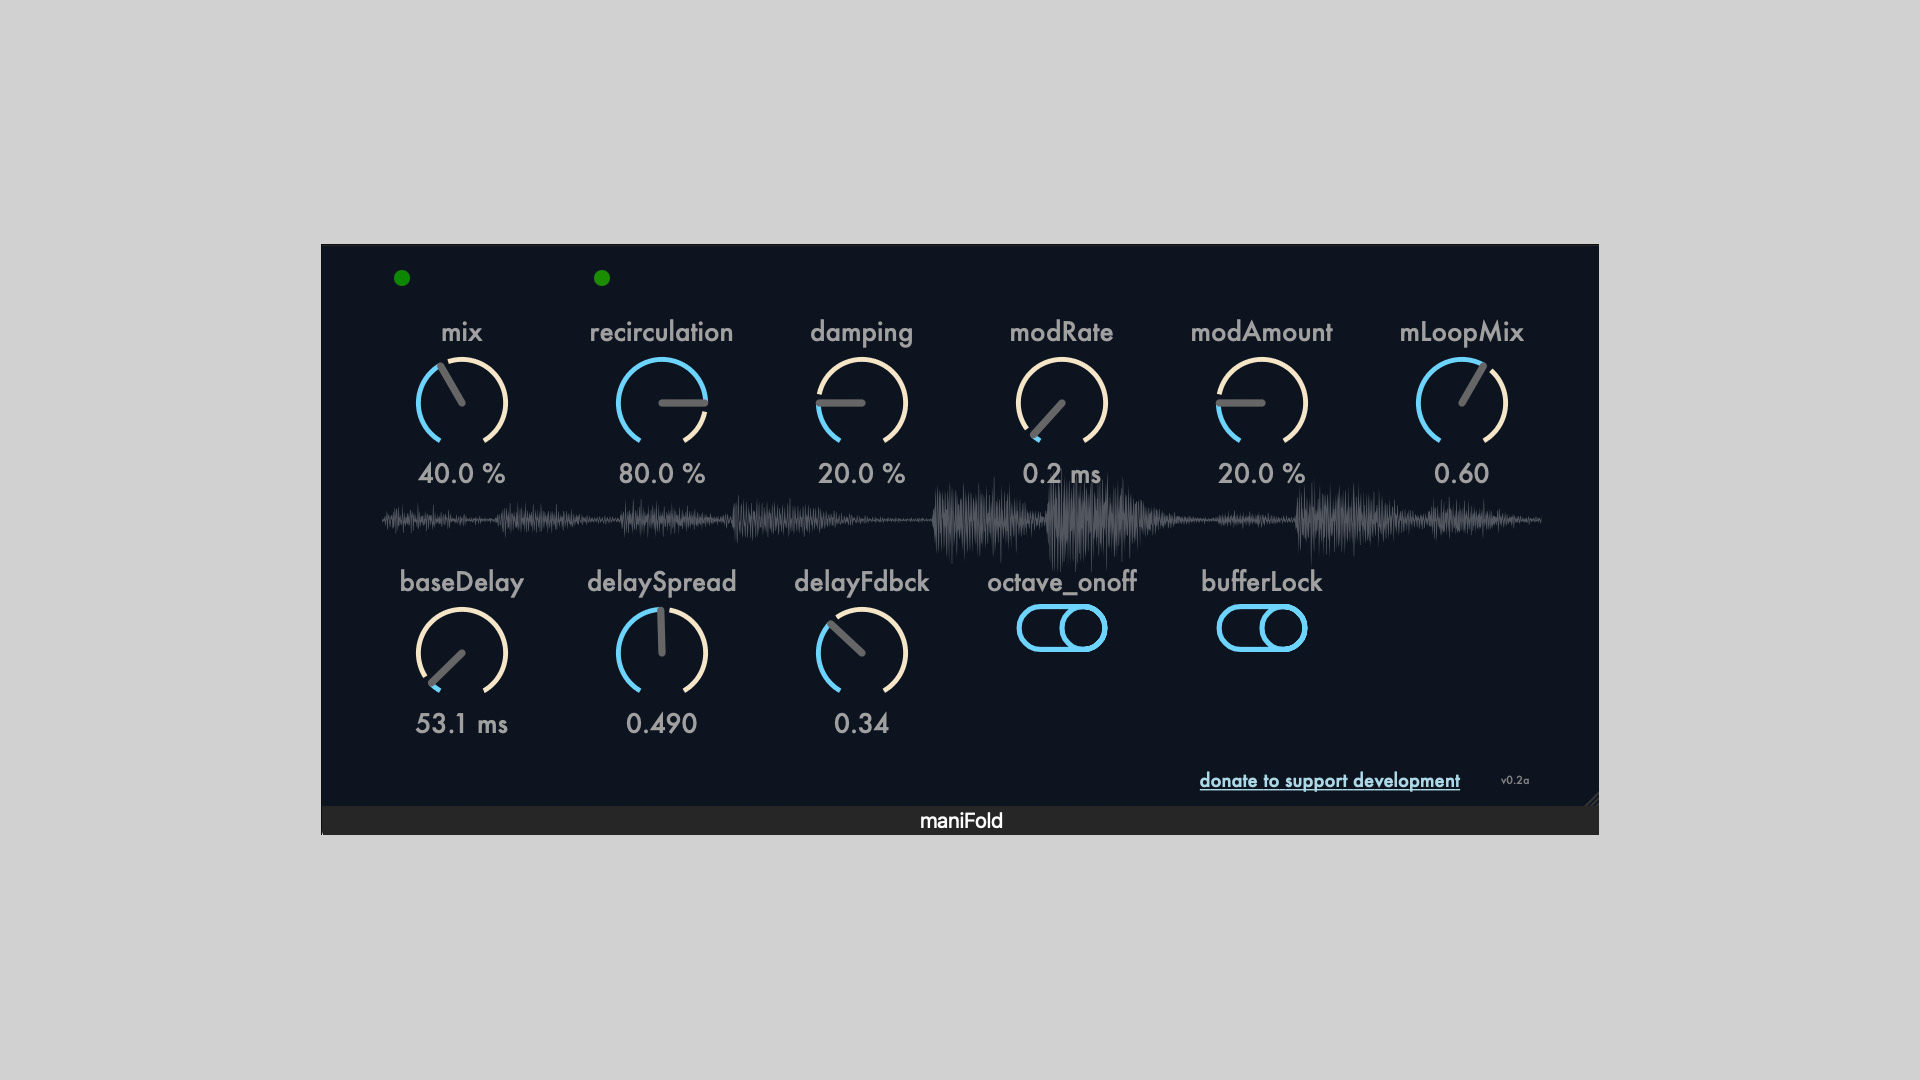
Task: Click the v0.2a version label
Action: coord(1515,780)
